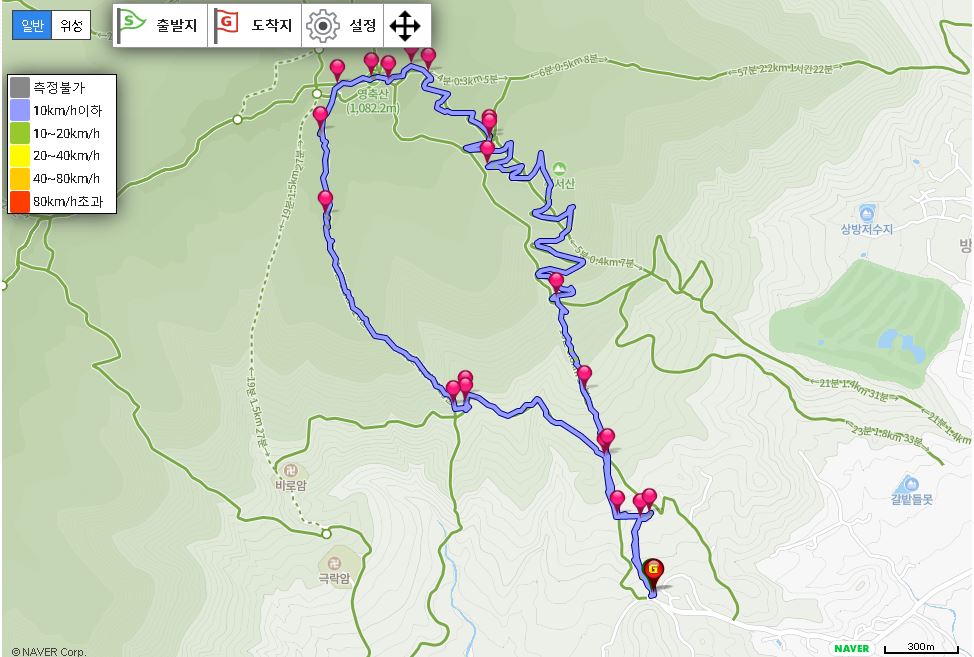This screenshot has width=974, height=657.
Task: Click the red goal flag icon
Action: point(226,25)
